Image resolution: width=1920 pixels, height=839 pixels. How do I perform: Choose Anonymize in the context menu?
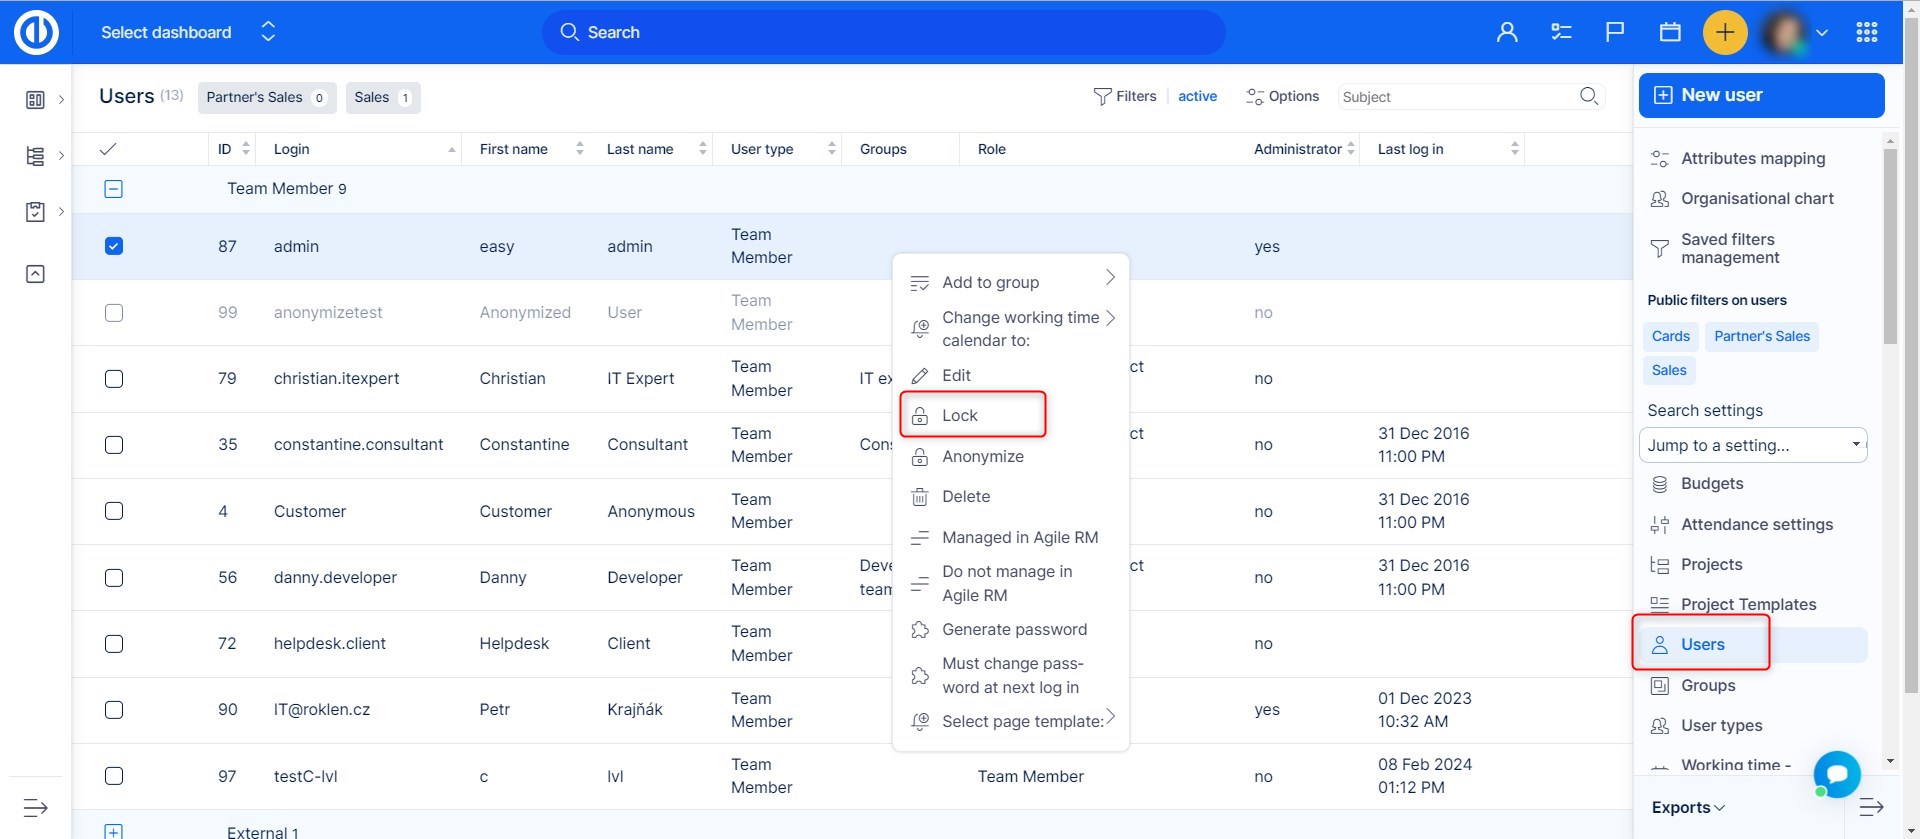click(982, 456)
